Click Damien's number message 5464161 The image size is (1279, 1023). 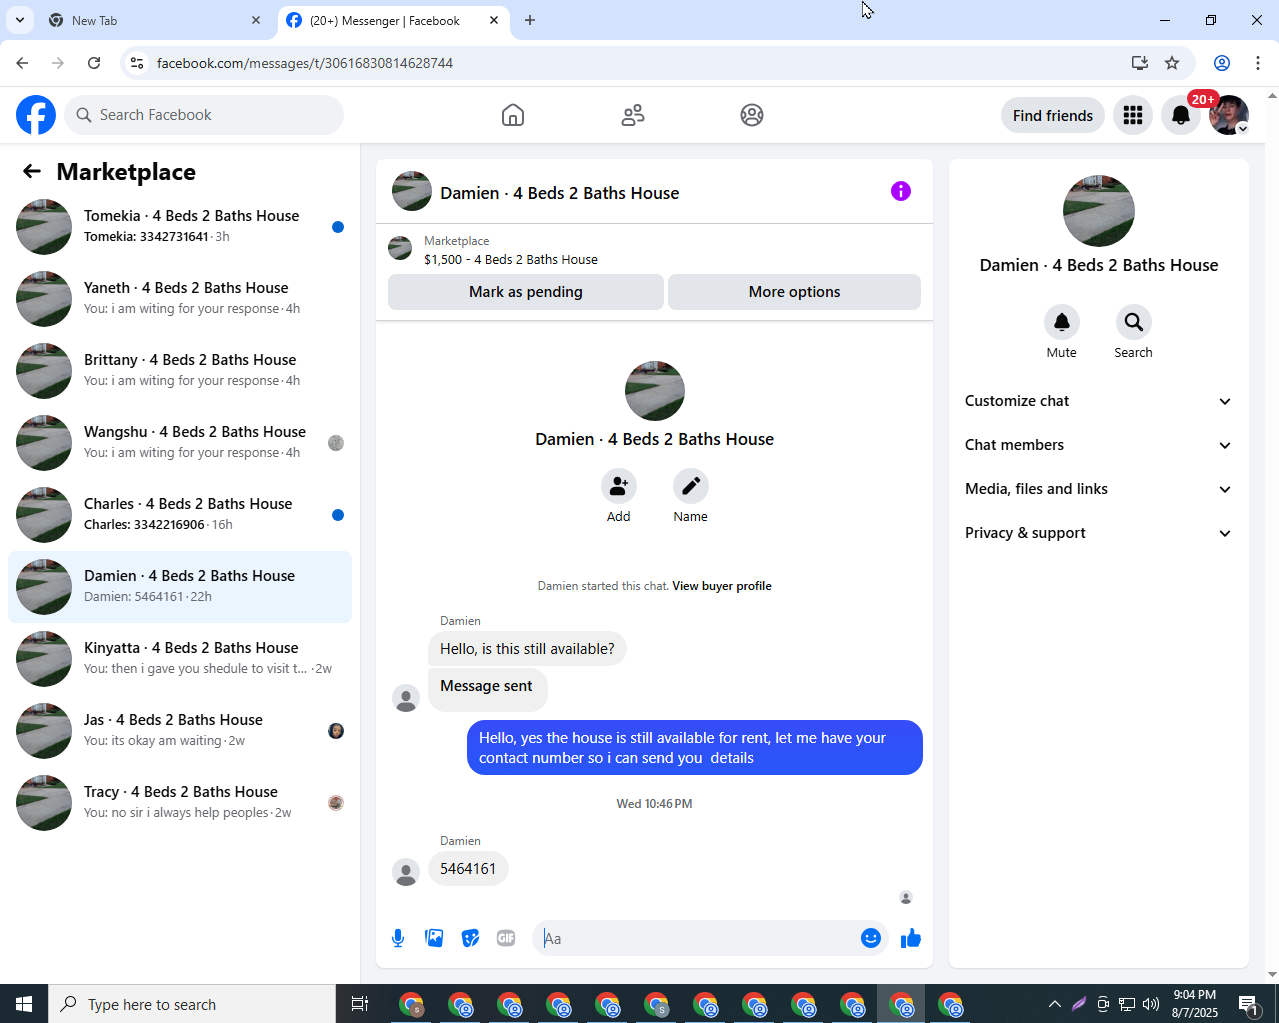468,869
